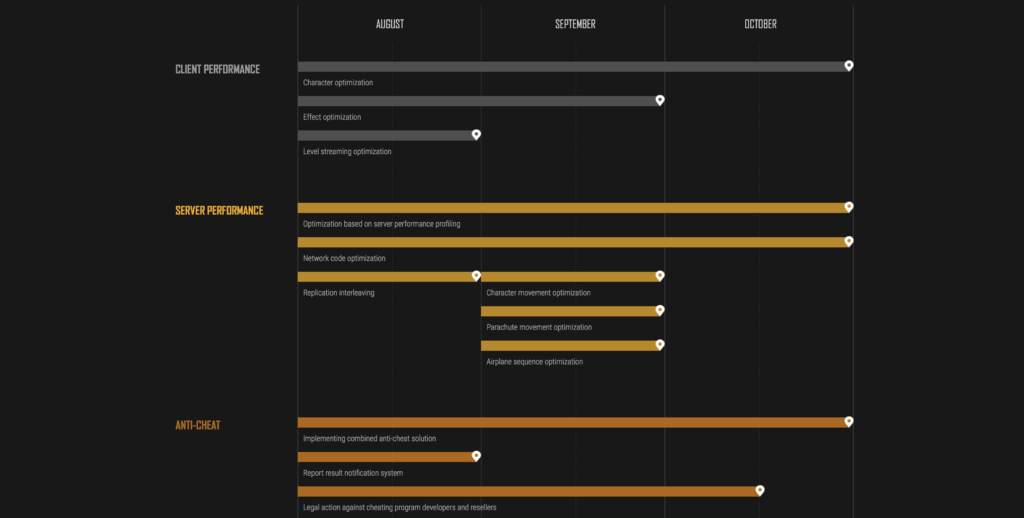The image size is (1024, 518).
Task: Click the Network code optimization end marker
Action: [x=849, y=241]
